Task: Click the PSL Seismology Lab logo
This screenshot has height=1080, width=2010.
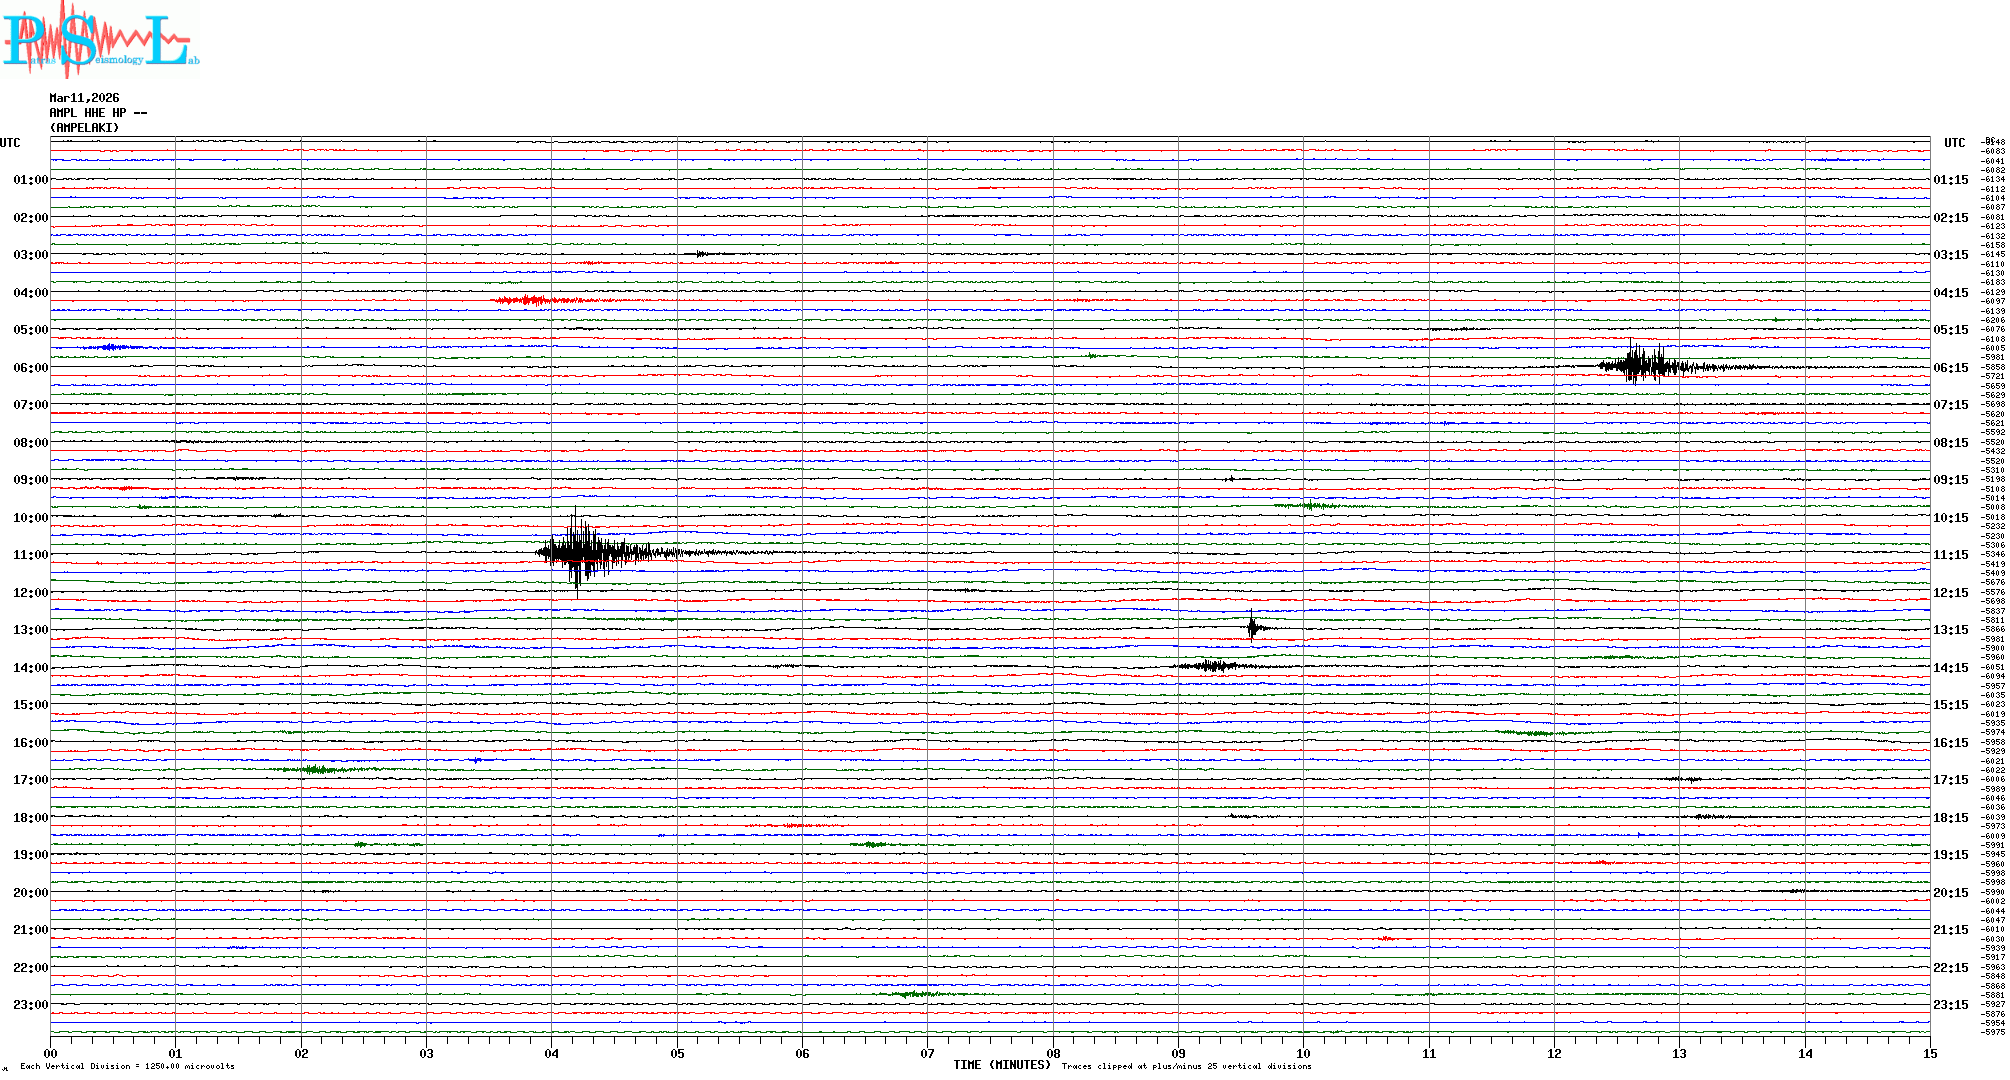Action: [100, 40]
